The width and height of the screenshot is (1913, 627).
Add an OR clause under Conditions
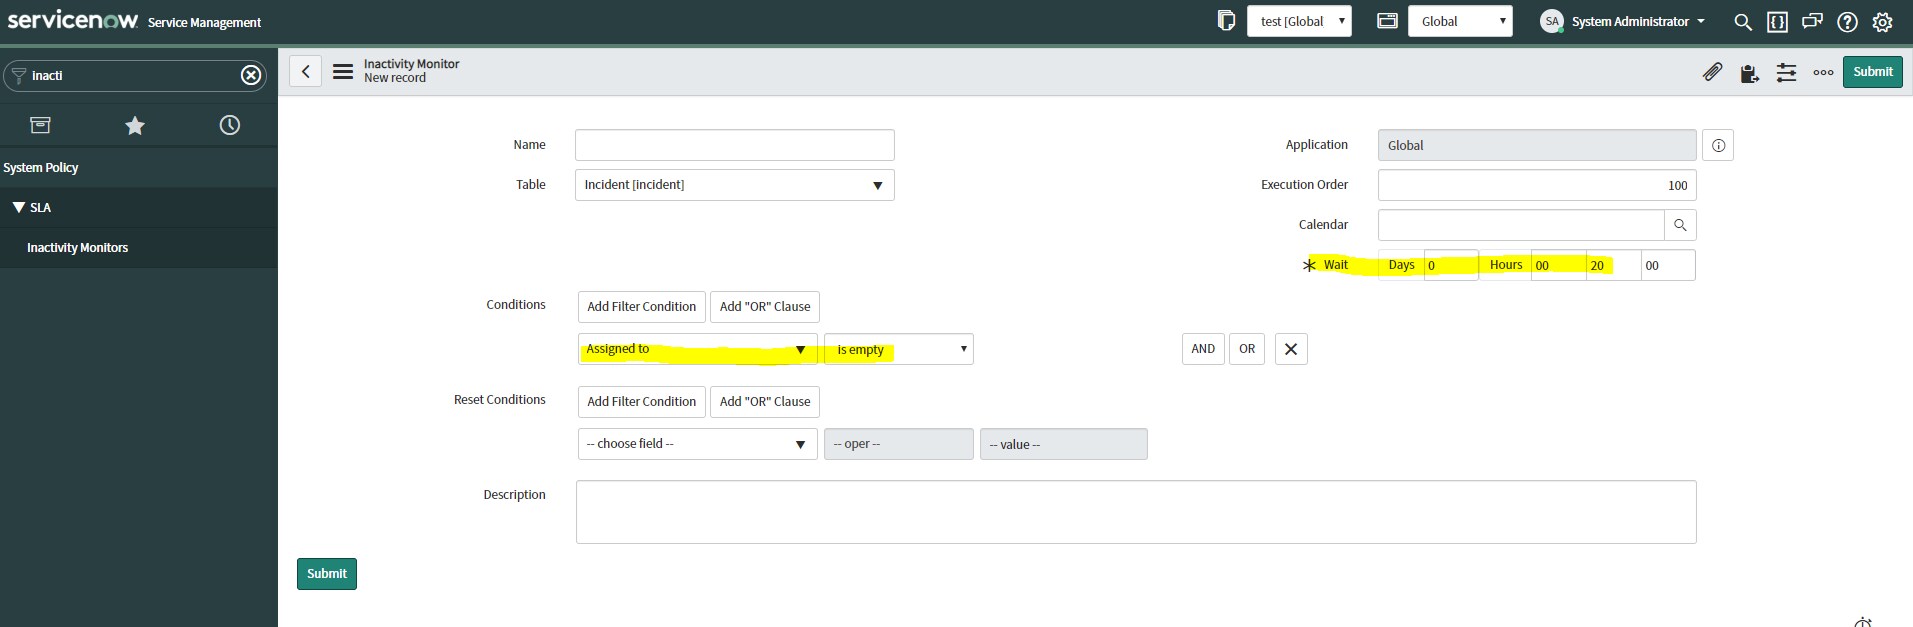pos(765,307)
